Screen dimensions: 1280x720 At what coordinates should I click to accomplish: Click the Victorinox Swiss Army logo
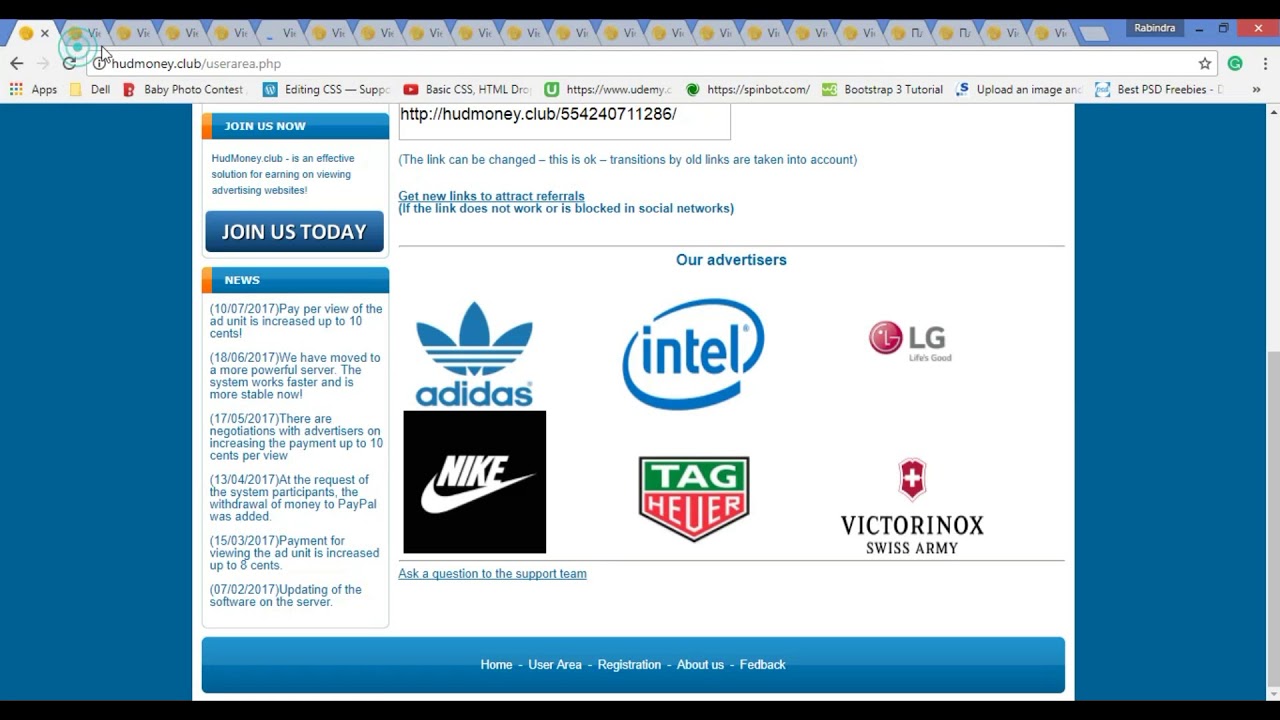click(x=912, y=506)
